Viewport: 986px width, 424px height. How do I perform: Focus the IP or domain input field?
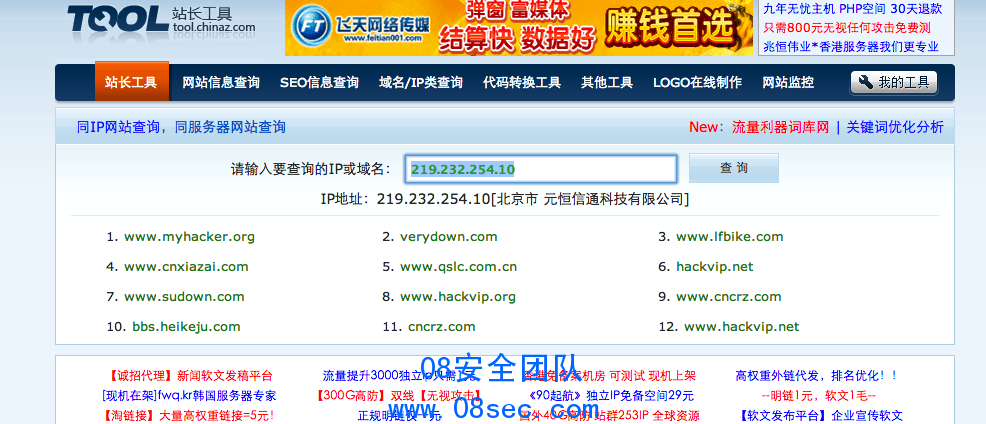point(541,169)
